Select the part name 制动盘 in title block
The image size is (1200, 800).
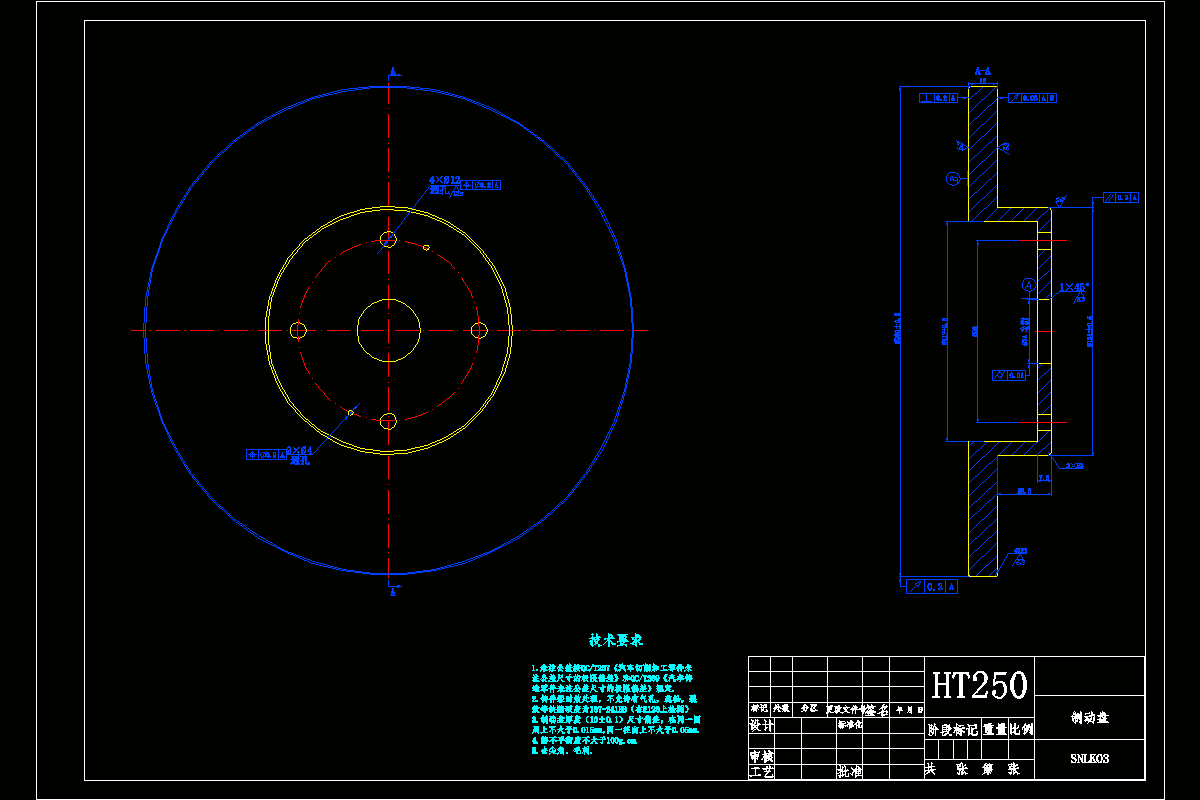pos(1090,718)
